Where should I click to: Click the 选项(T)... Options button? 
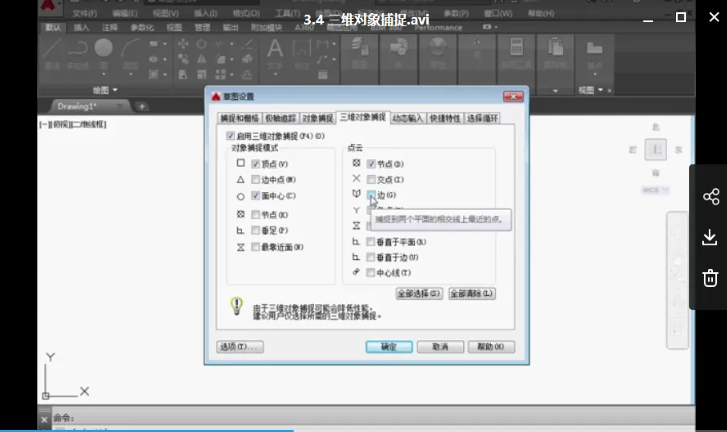coord(240,347)
